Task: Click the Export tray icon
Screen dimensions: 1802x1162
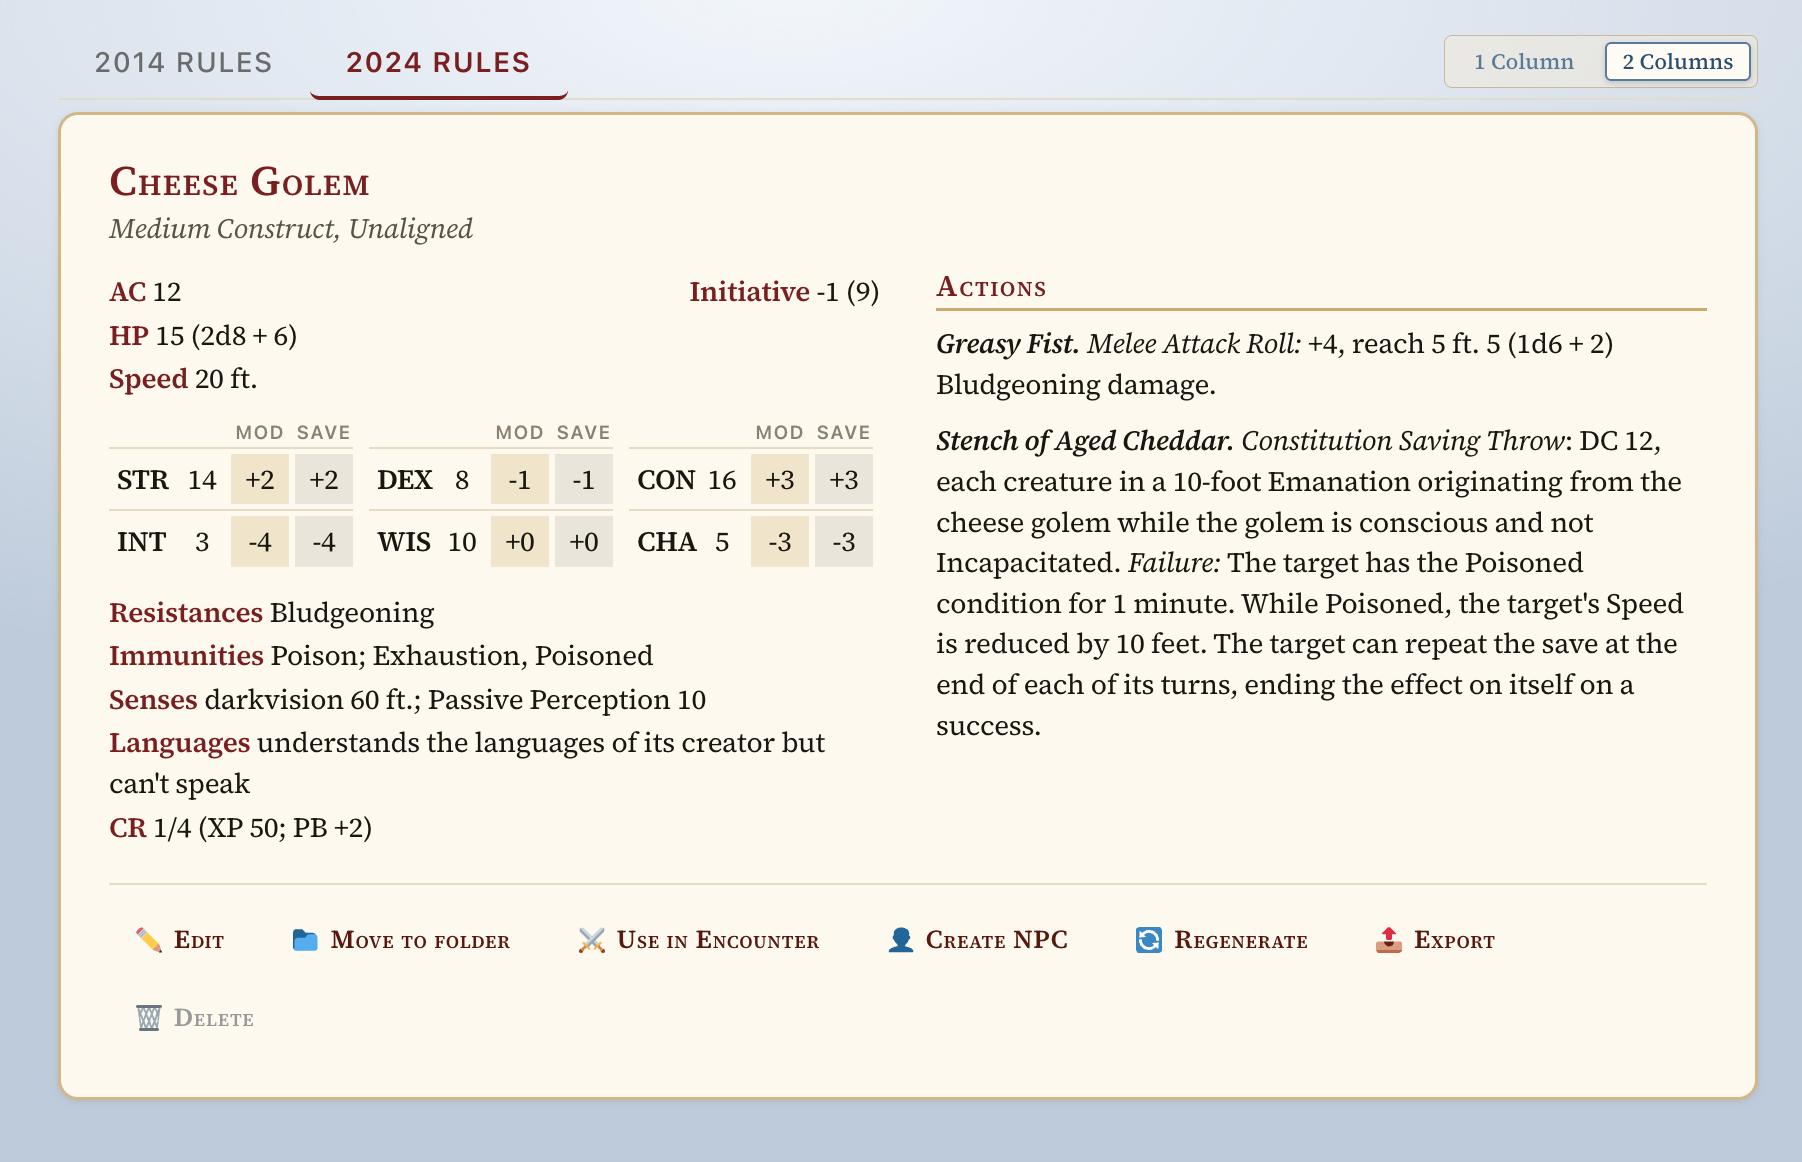Action: (x=1389, y=940)
